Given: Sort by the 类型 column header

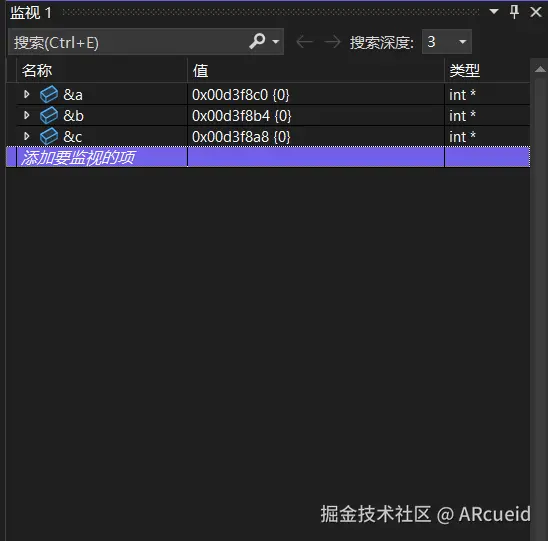Looking at the screenshot, I should [x=487, y=71].
